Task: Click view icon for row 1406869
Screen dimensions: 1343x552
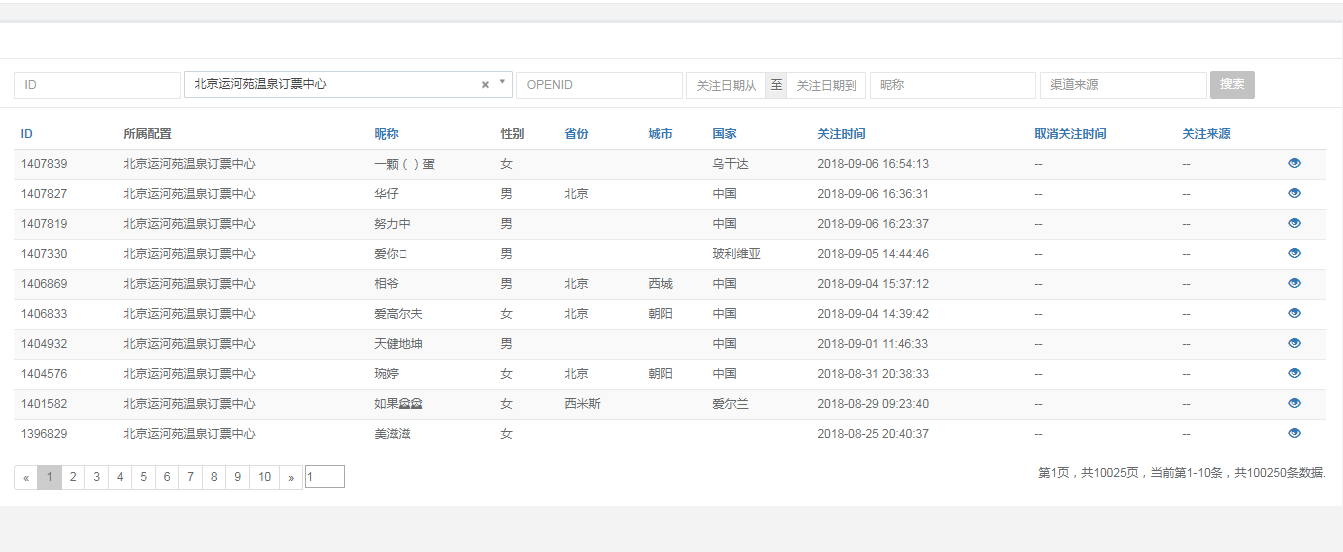Action: [1294, 283]
